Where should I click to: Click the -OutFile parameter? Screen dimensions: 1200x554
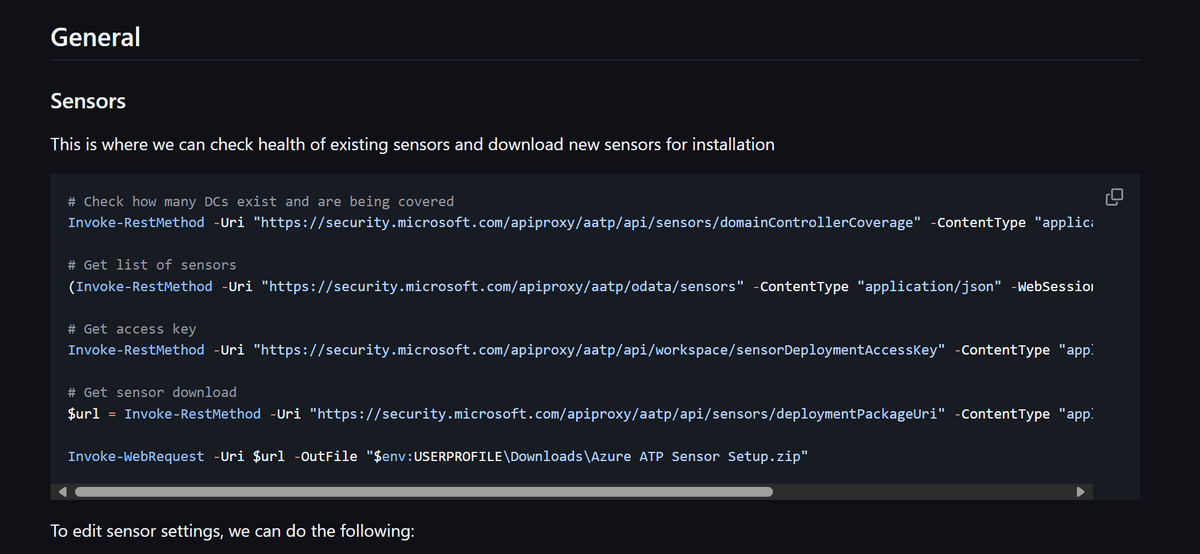coord(325,456)
